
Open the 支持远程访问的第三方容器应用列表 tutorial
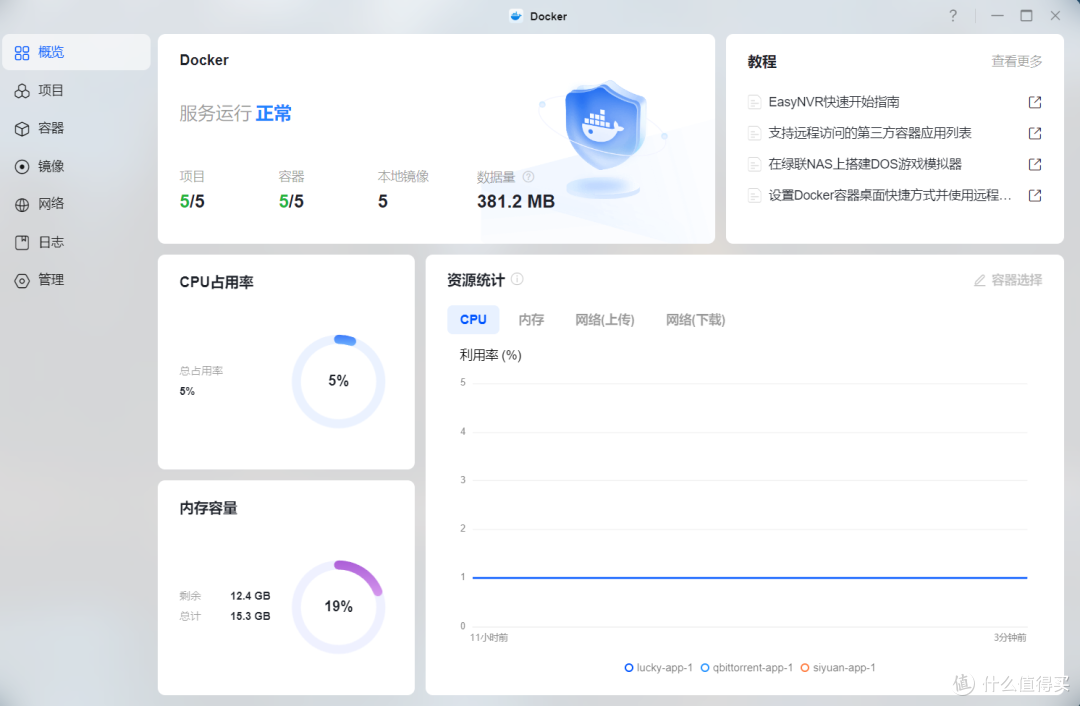pos(869,133)
